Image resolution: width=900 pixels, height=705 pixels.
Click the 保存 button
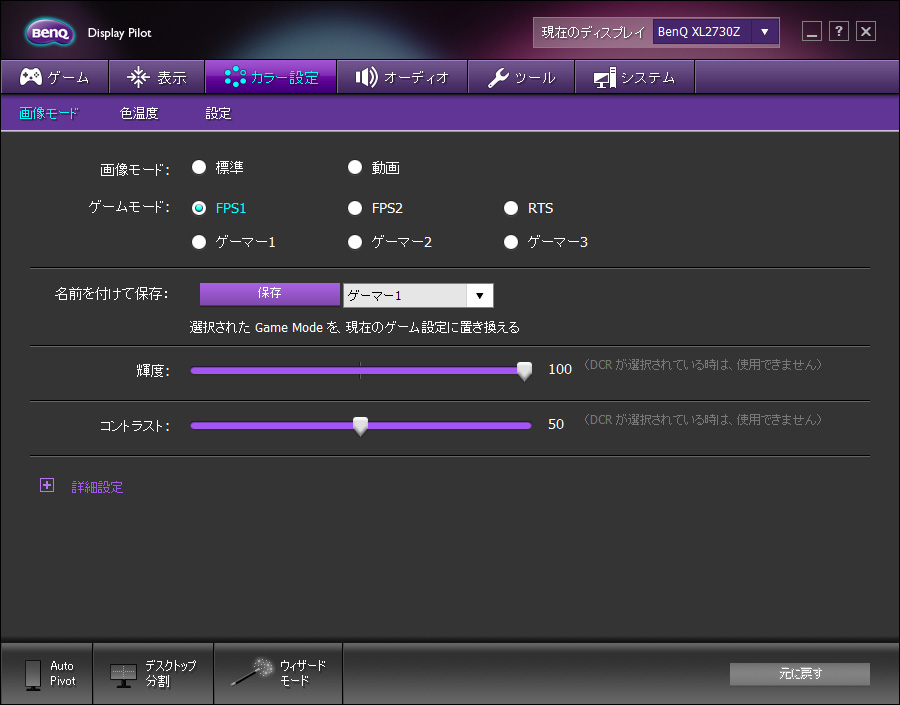point(269,293)
